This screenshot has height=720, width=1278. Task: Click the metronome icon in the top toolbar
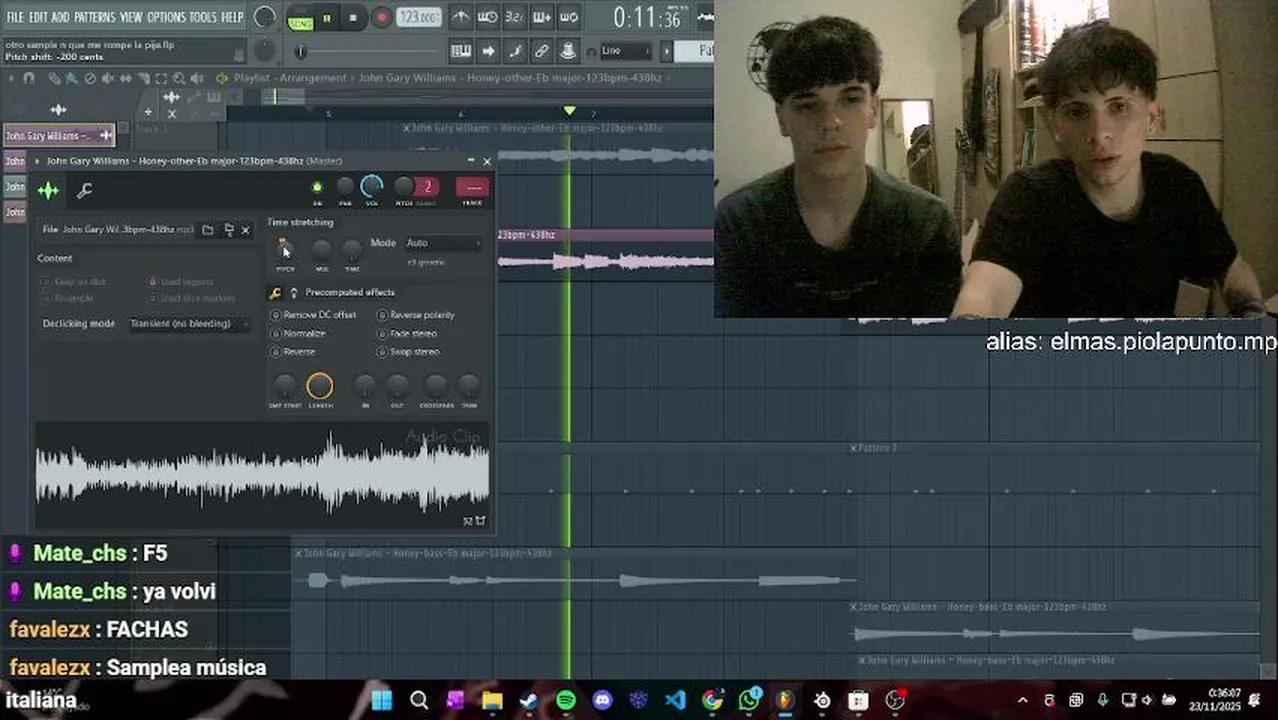(x=460, y=18)
